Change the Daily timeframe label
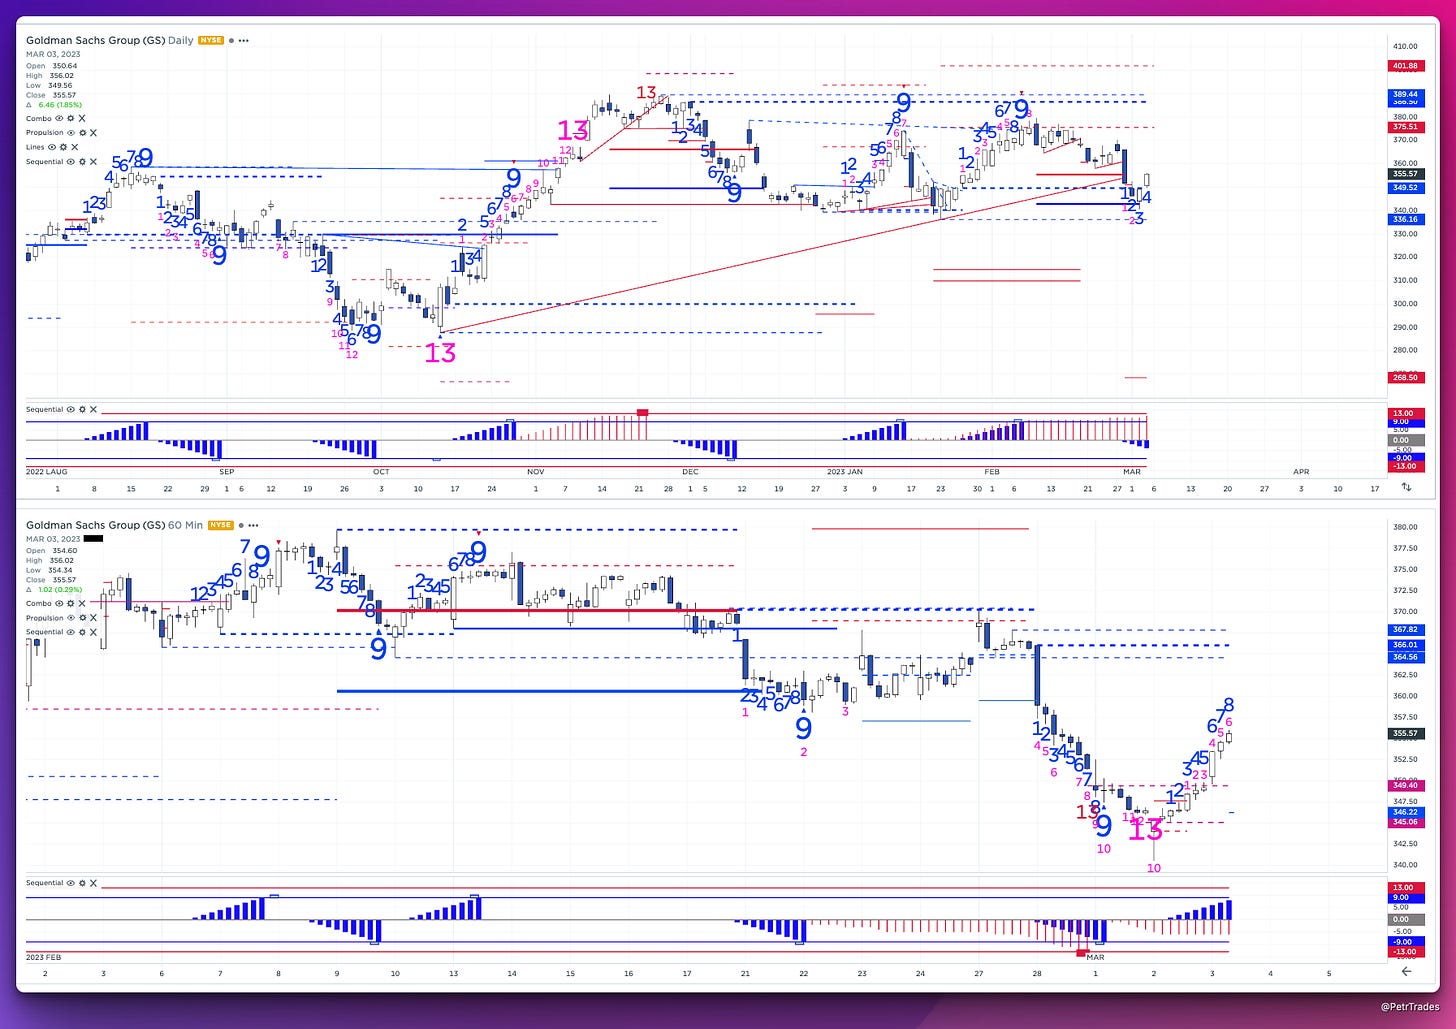1456x1029 pixels. click(x=181, y=41)
